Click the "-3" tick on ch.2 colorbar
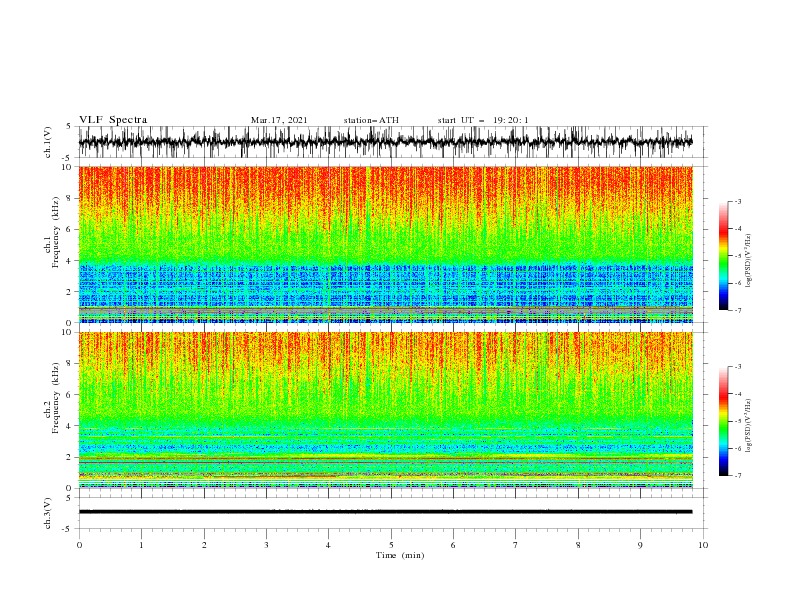Screen dimensions: 792x612 click(x=738, y=367)
